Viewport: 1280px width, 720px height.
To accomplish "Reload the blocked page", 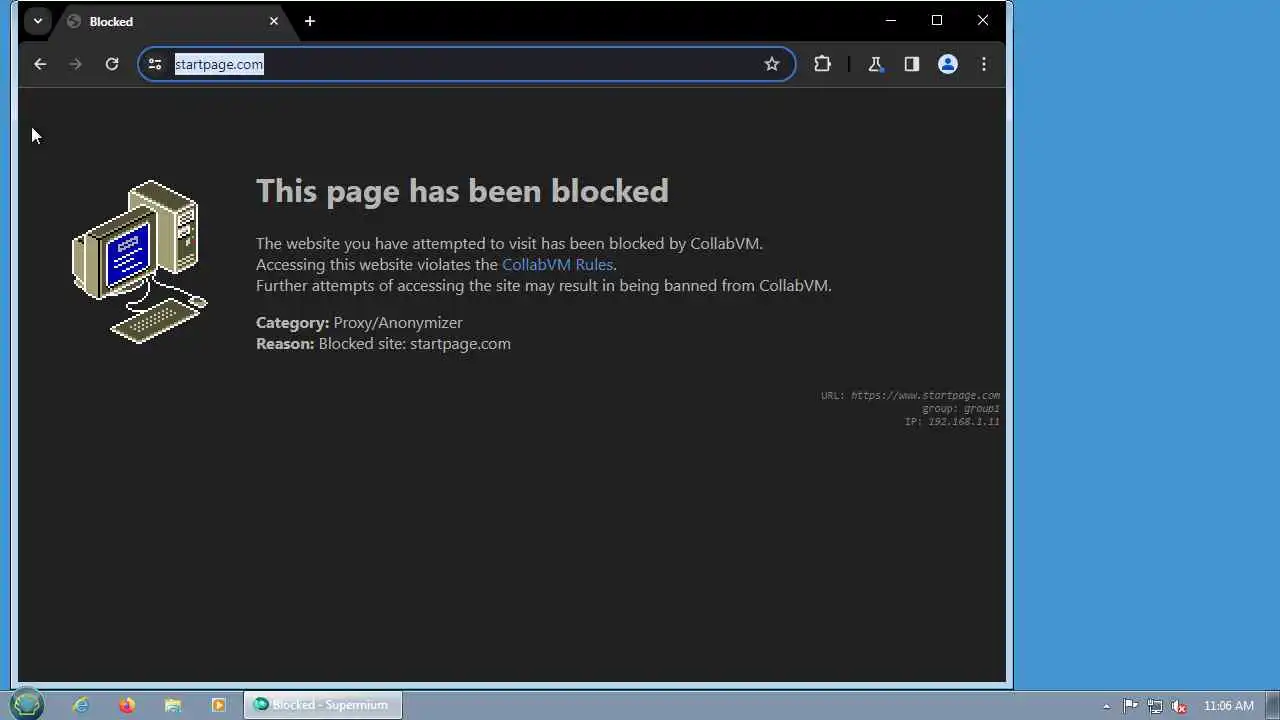I will click(x=112, y=64).
